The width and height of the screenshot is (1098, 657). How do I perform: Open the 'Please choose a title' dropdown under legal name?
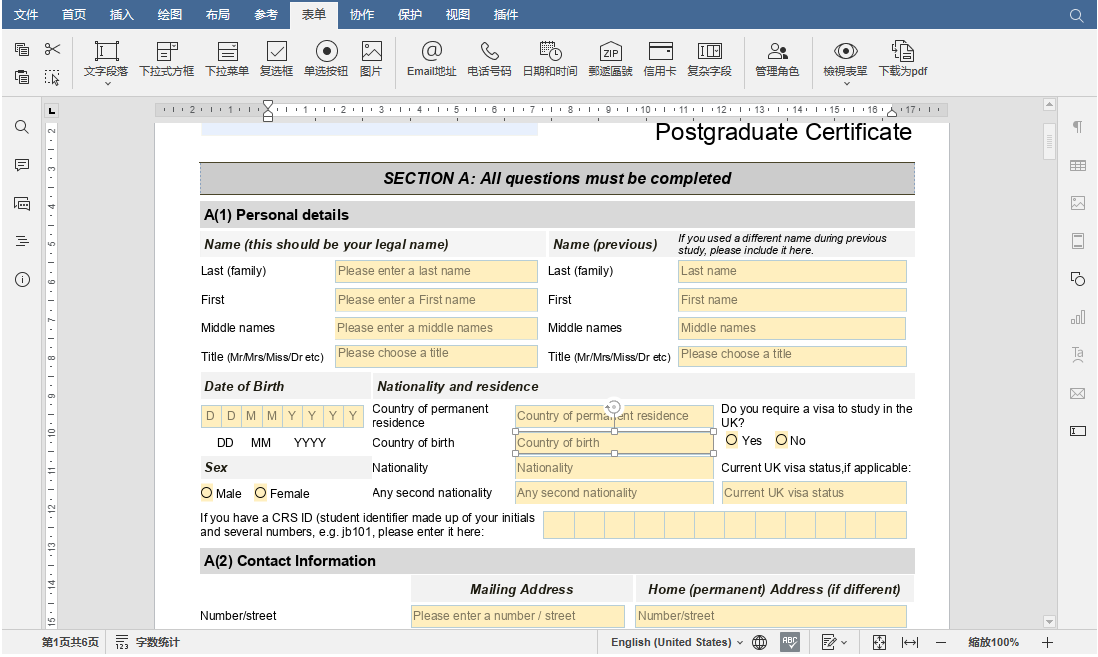point(436,356)
